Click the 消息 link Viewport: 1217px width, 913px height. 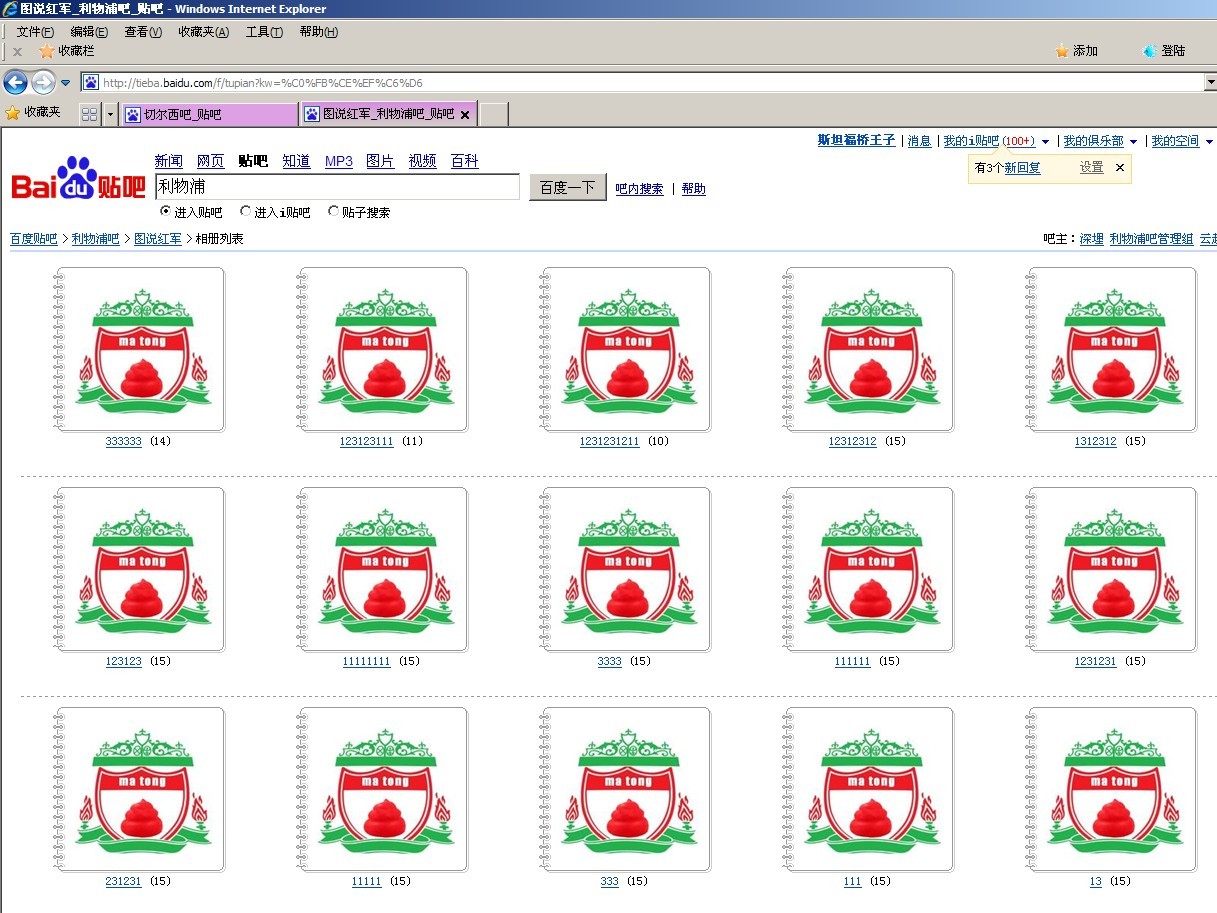coord(919,141)
